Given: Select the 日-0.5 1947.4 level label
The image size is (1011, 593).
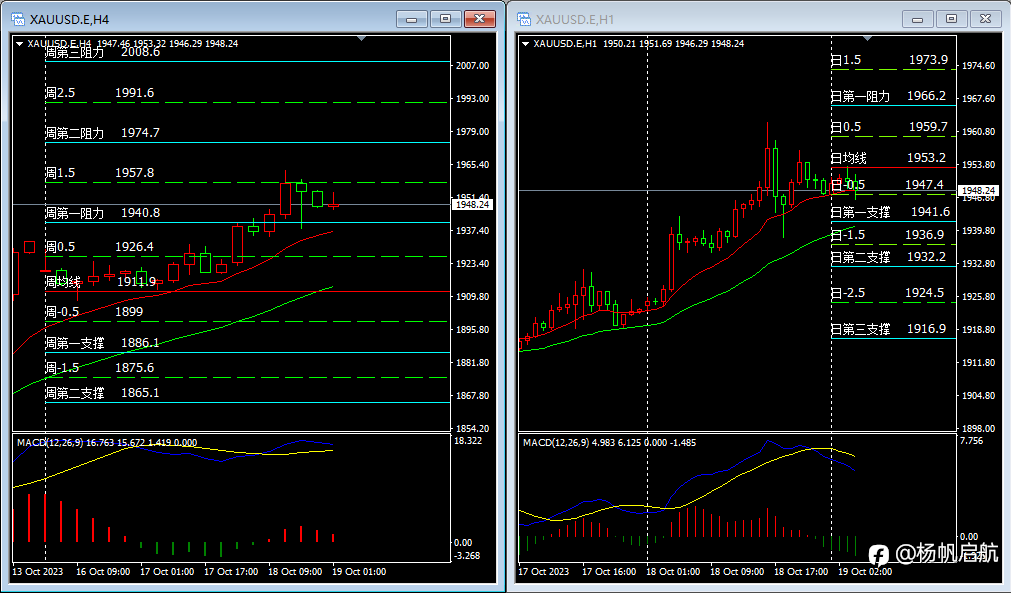Looking at the screenshot, I should coord(887,185).
